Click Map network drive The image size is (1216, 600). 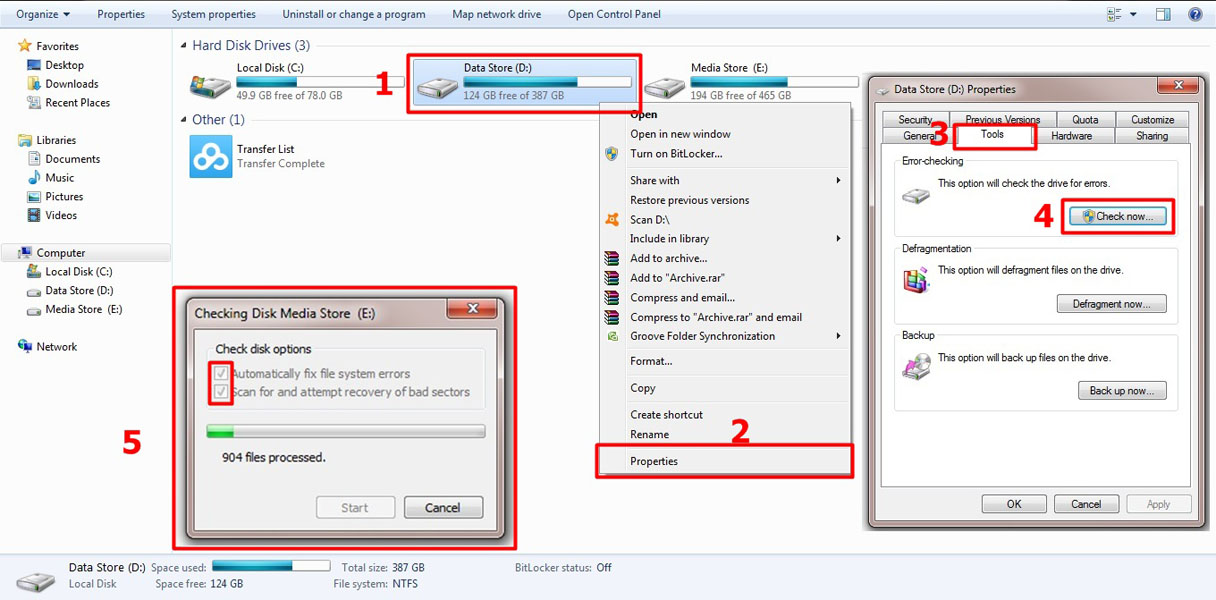point(496,14)
